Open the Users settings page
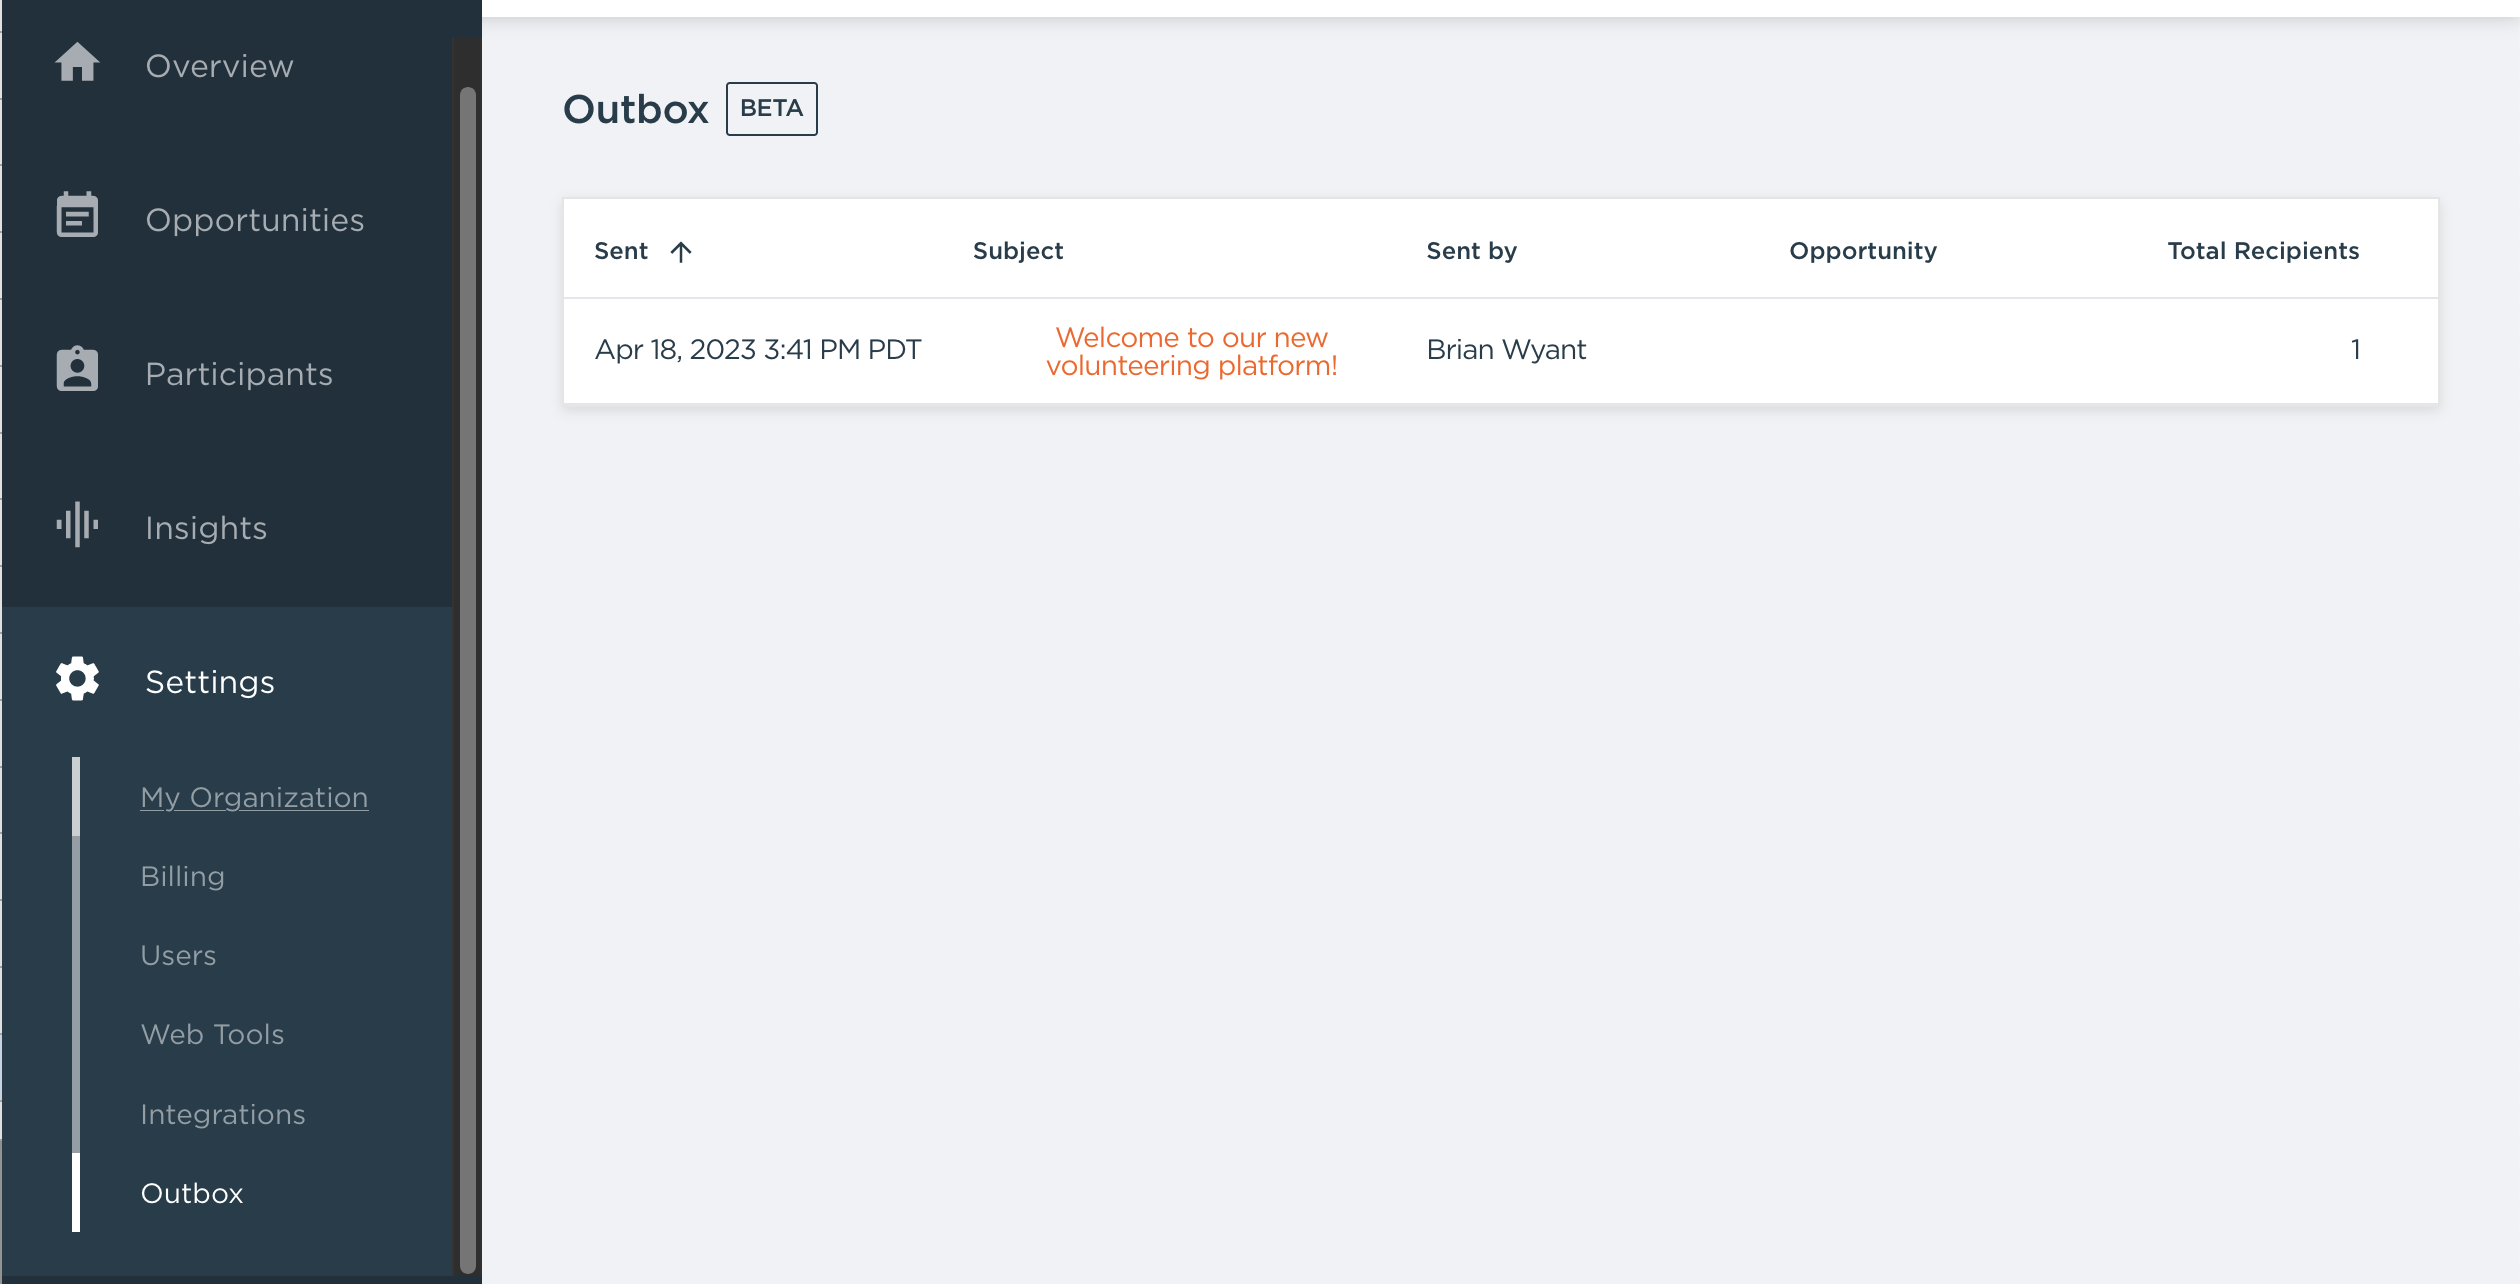Image resolution: width=2520 pixels, height=1284 pixels. 178,955
